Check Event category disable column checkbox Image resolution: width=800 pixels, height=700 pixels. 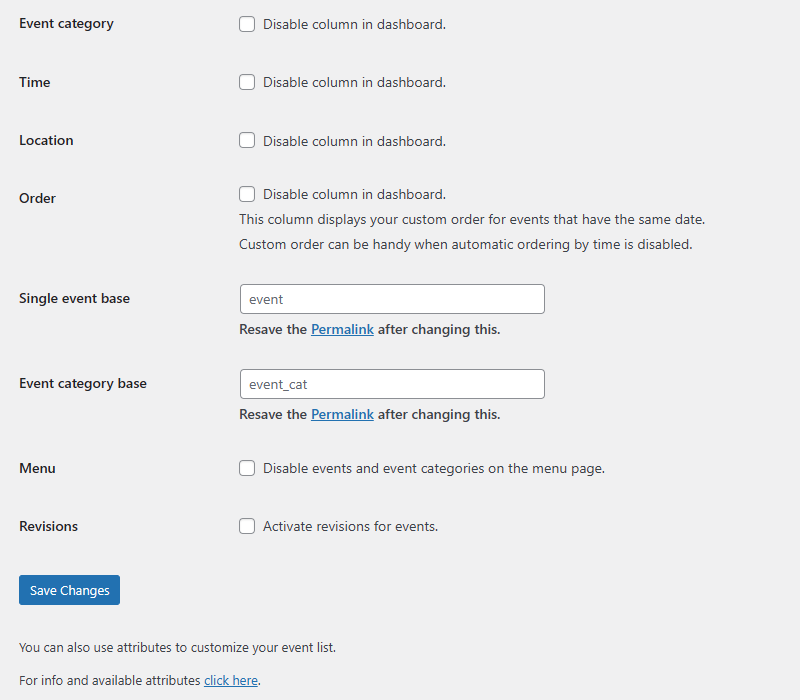[247, 24]
